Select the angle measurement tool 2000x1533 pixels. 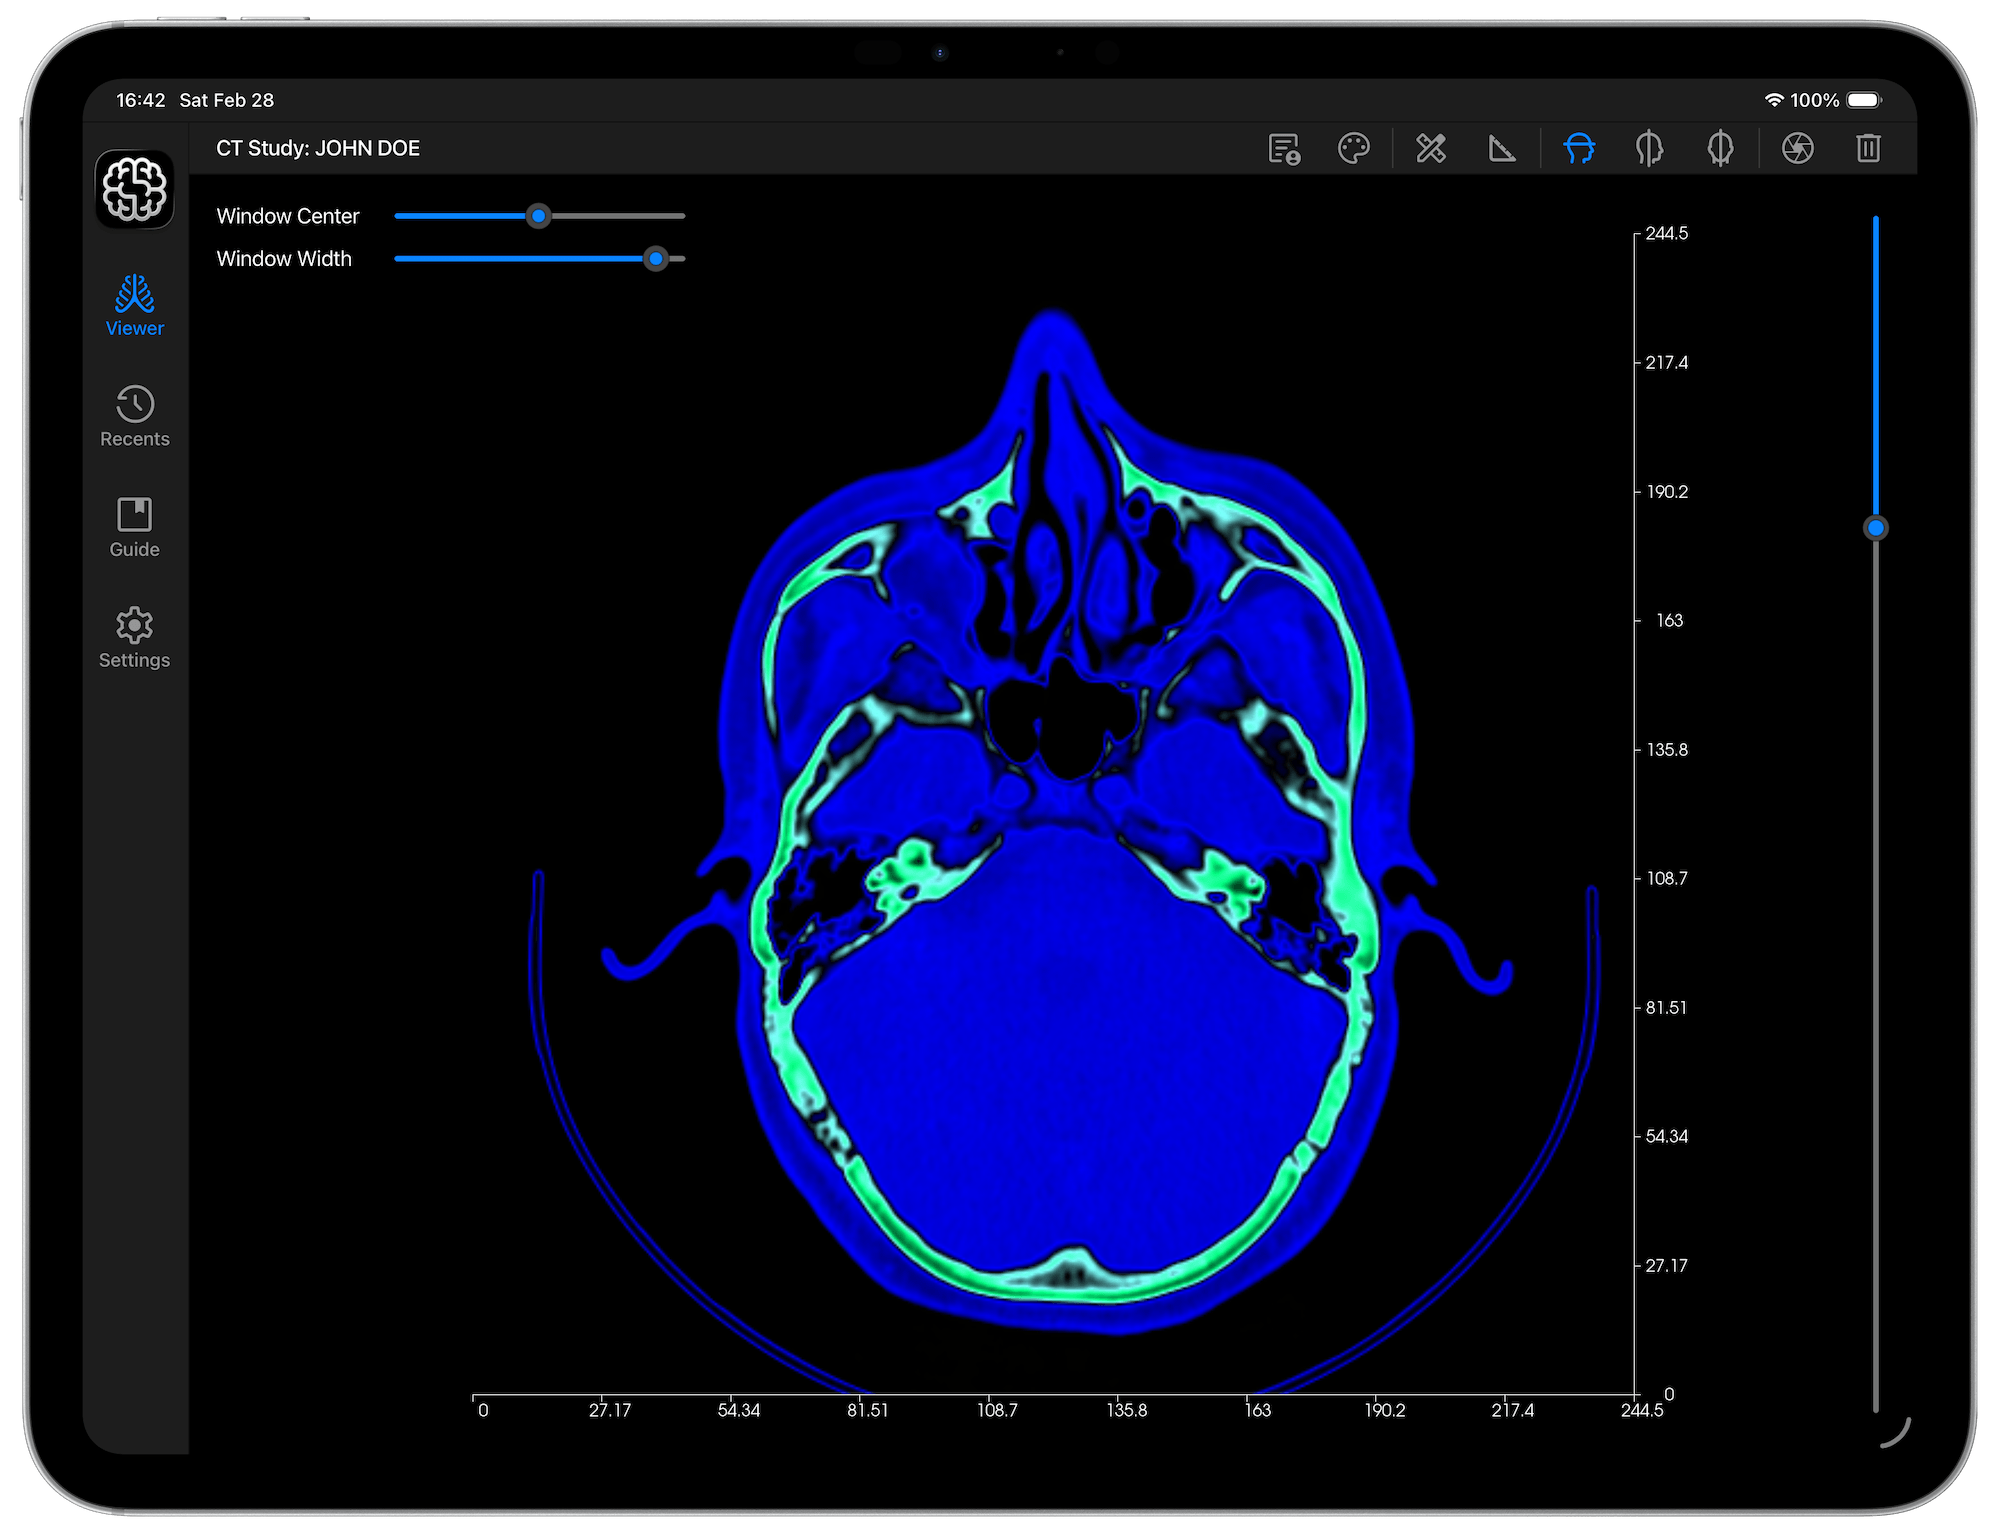[1501, 148]
